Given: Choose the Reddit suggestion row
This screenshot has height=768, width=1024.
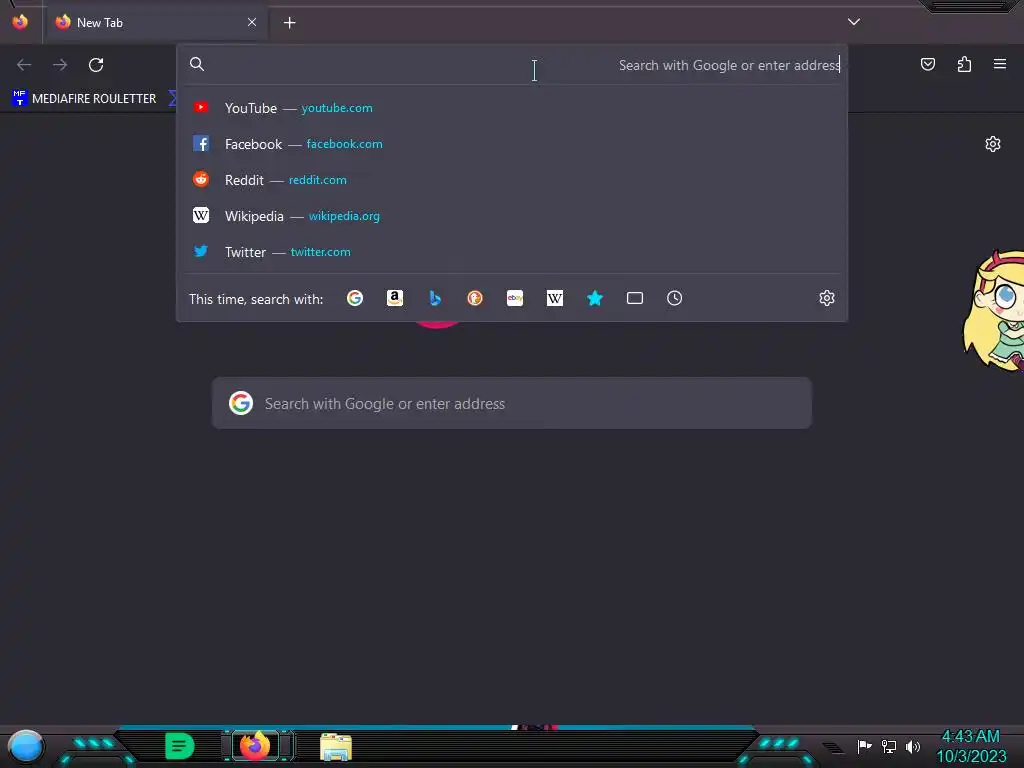Looking at the screenshot, I should pos(512,180).
